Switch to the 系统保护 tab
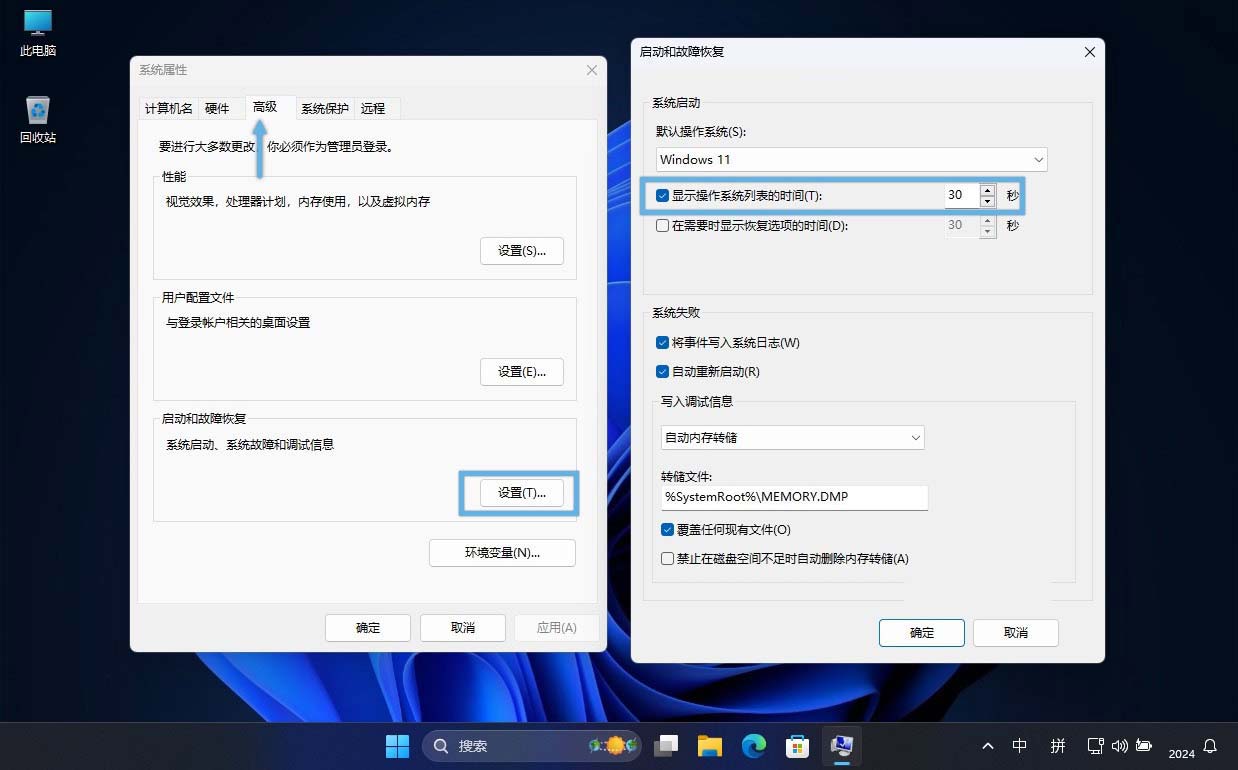Viewport: 1238px width, 770px height. pos(325,108)
